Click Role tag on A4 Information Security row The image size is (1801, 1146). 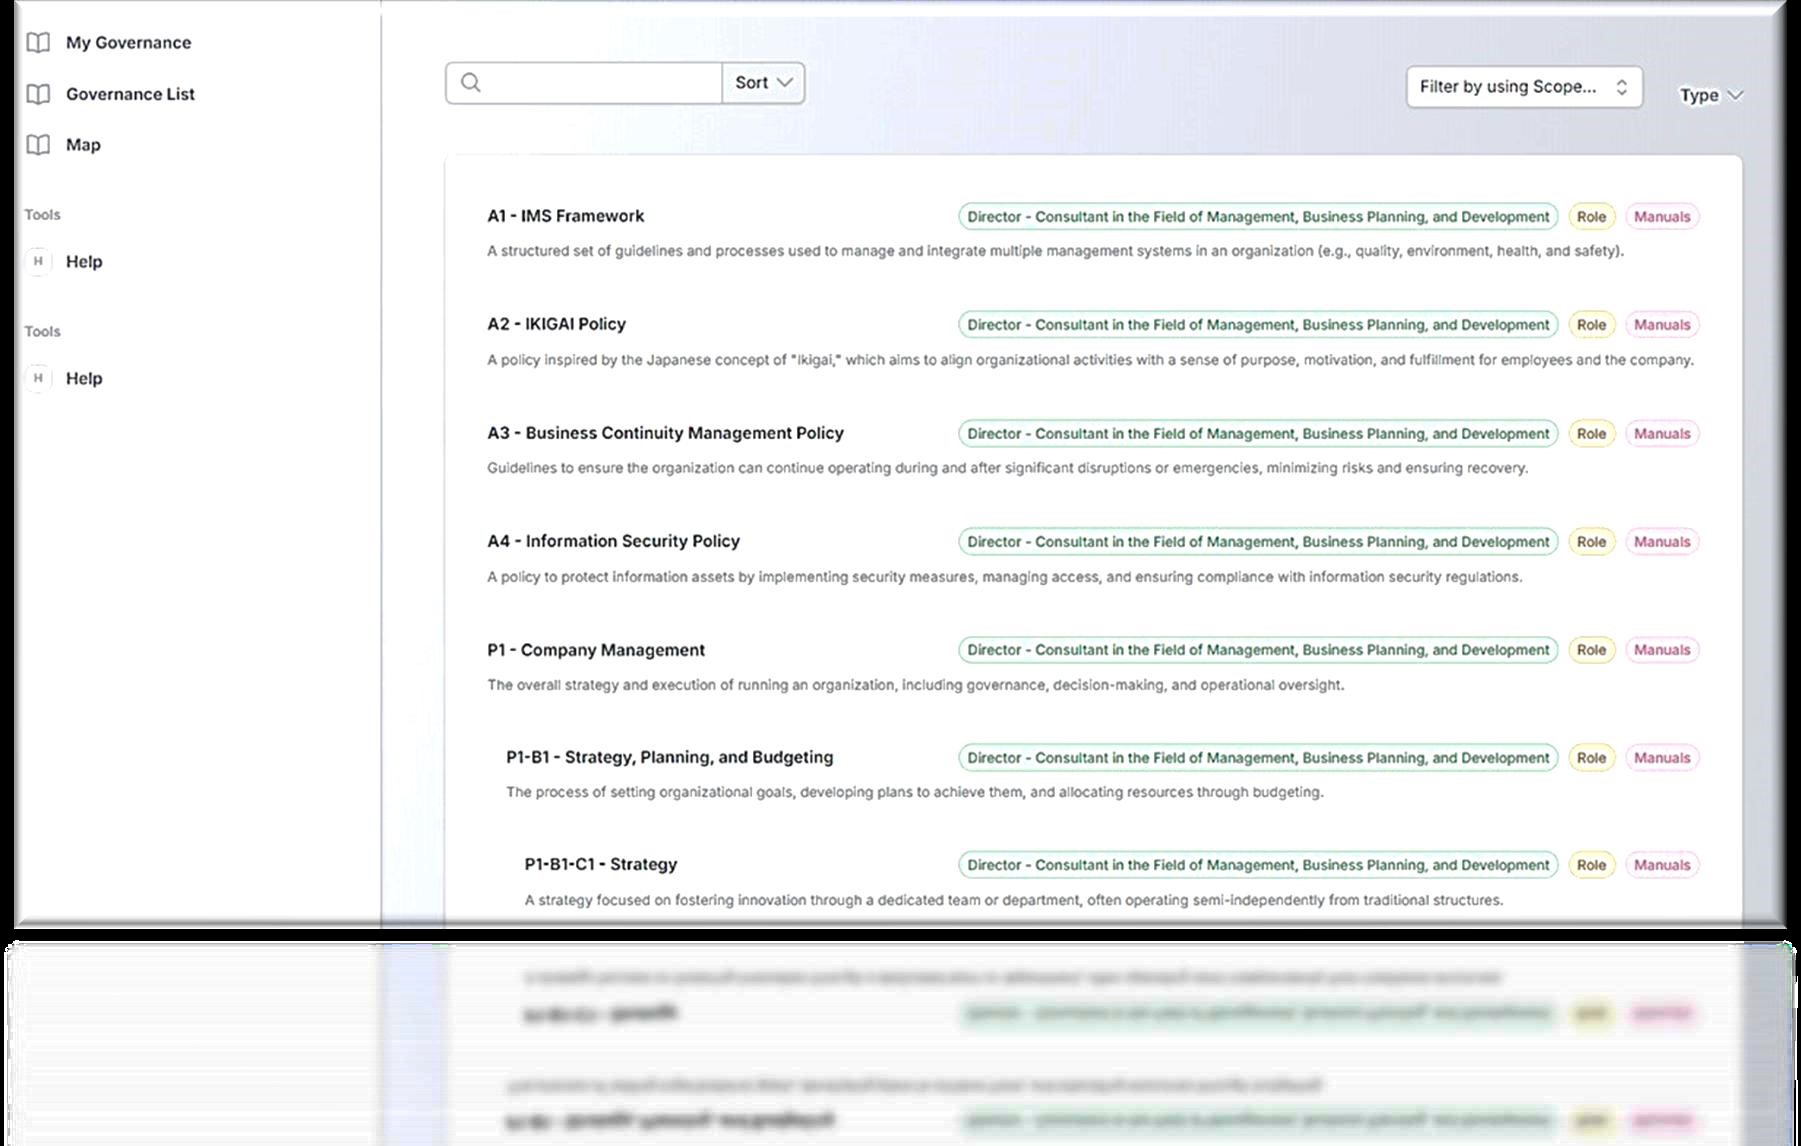(1591, 542)
